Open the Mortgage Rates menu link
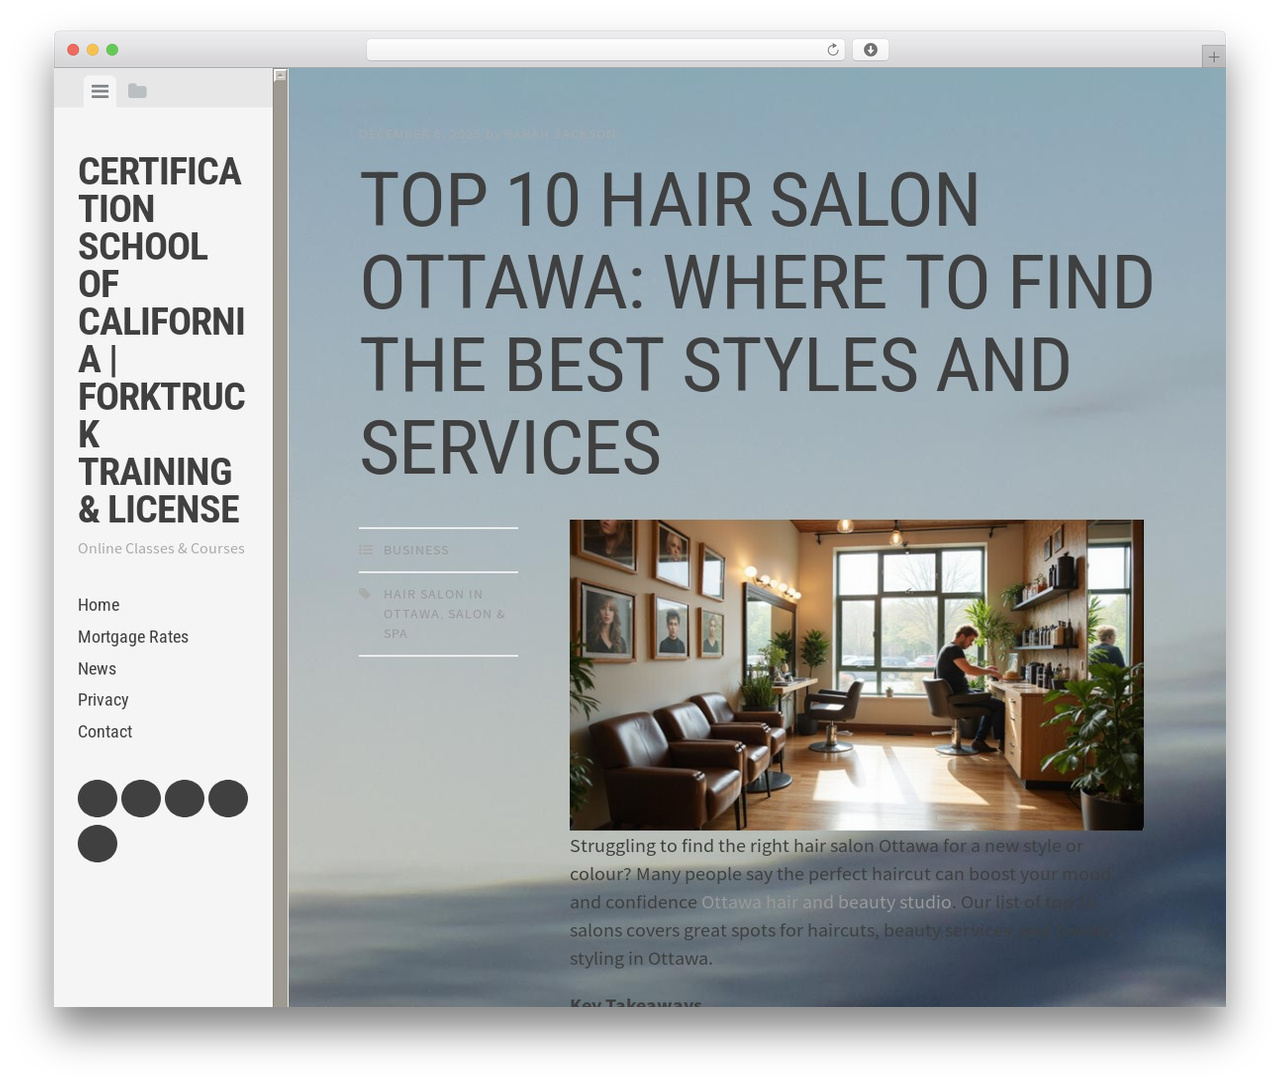1280x1084 pixels. (x=133, y=637)
